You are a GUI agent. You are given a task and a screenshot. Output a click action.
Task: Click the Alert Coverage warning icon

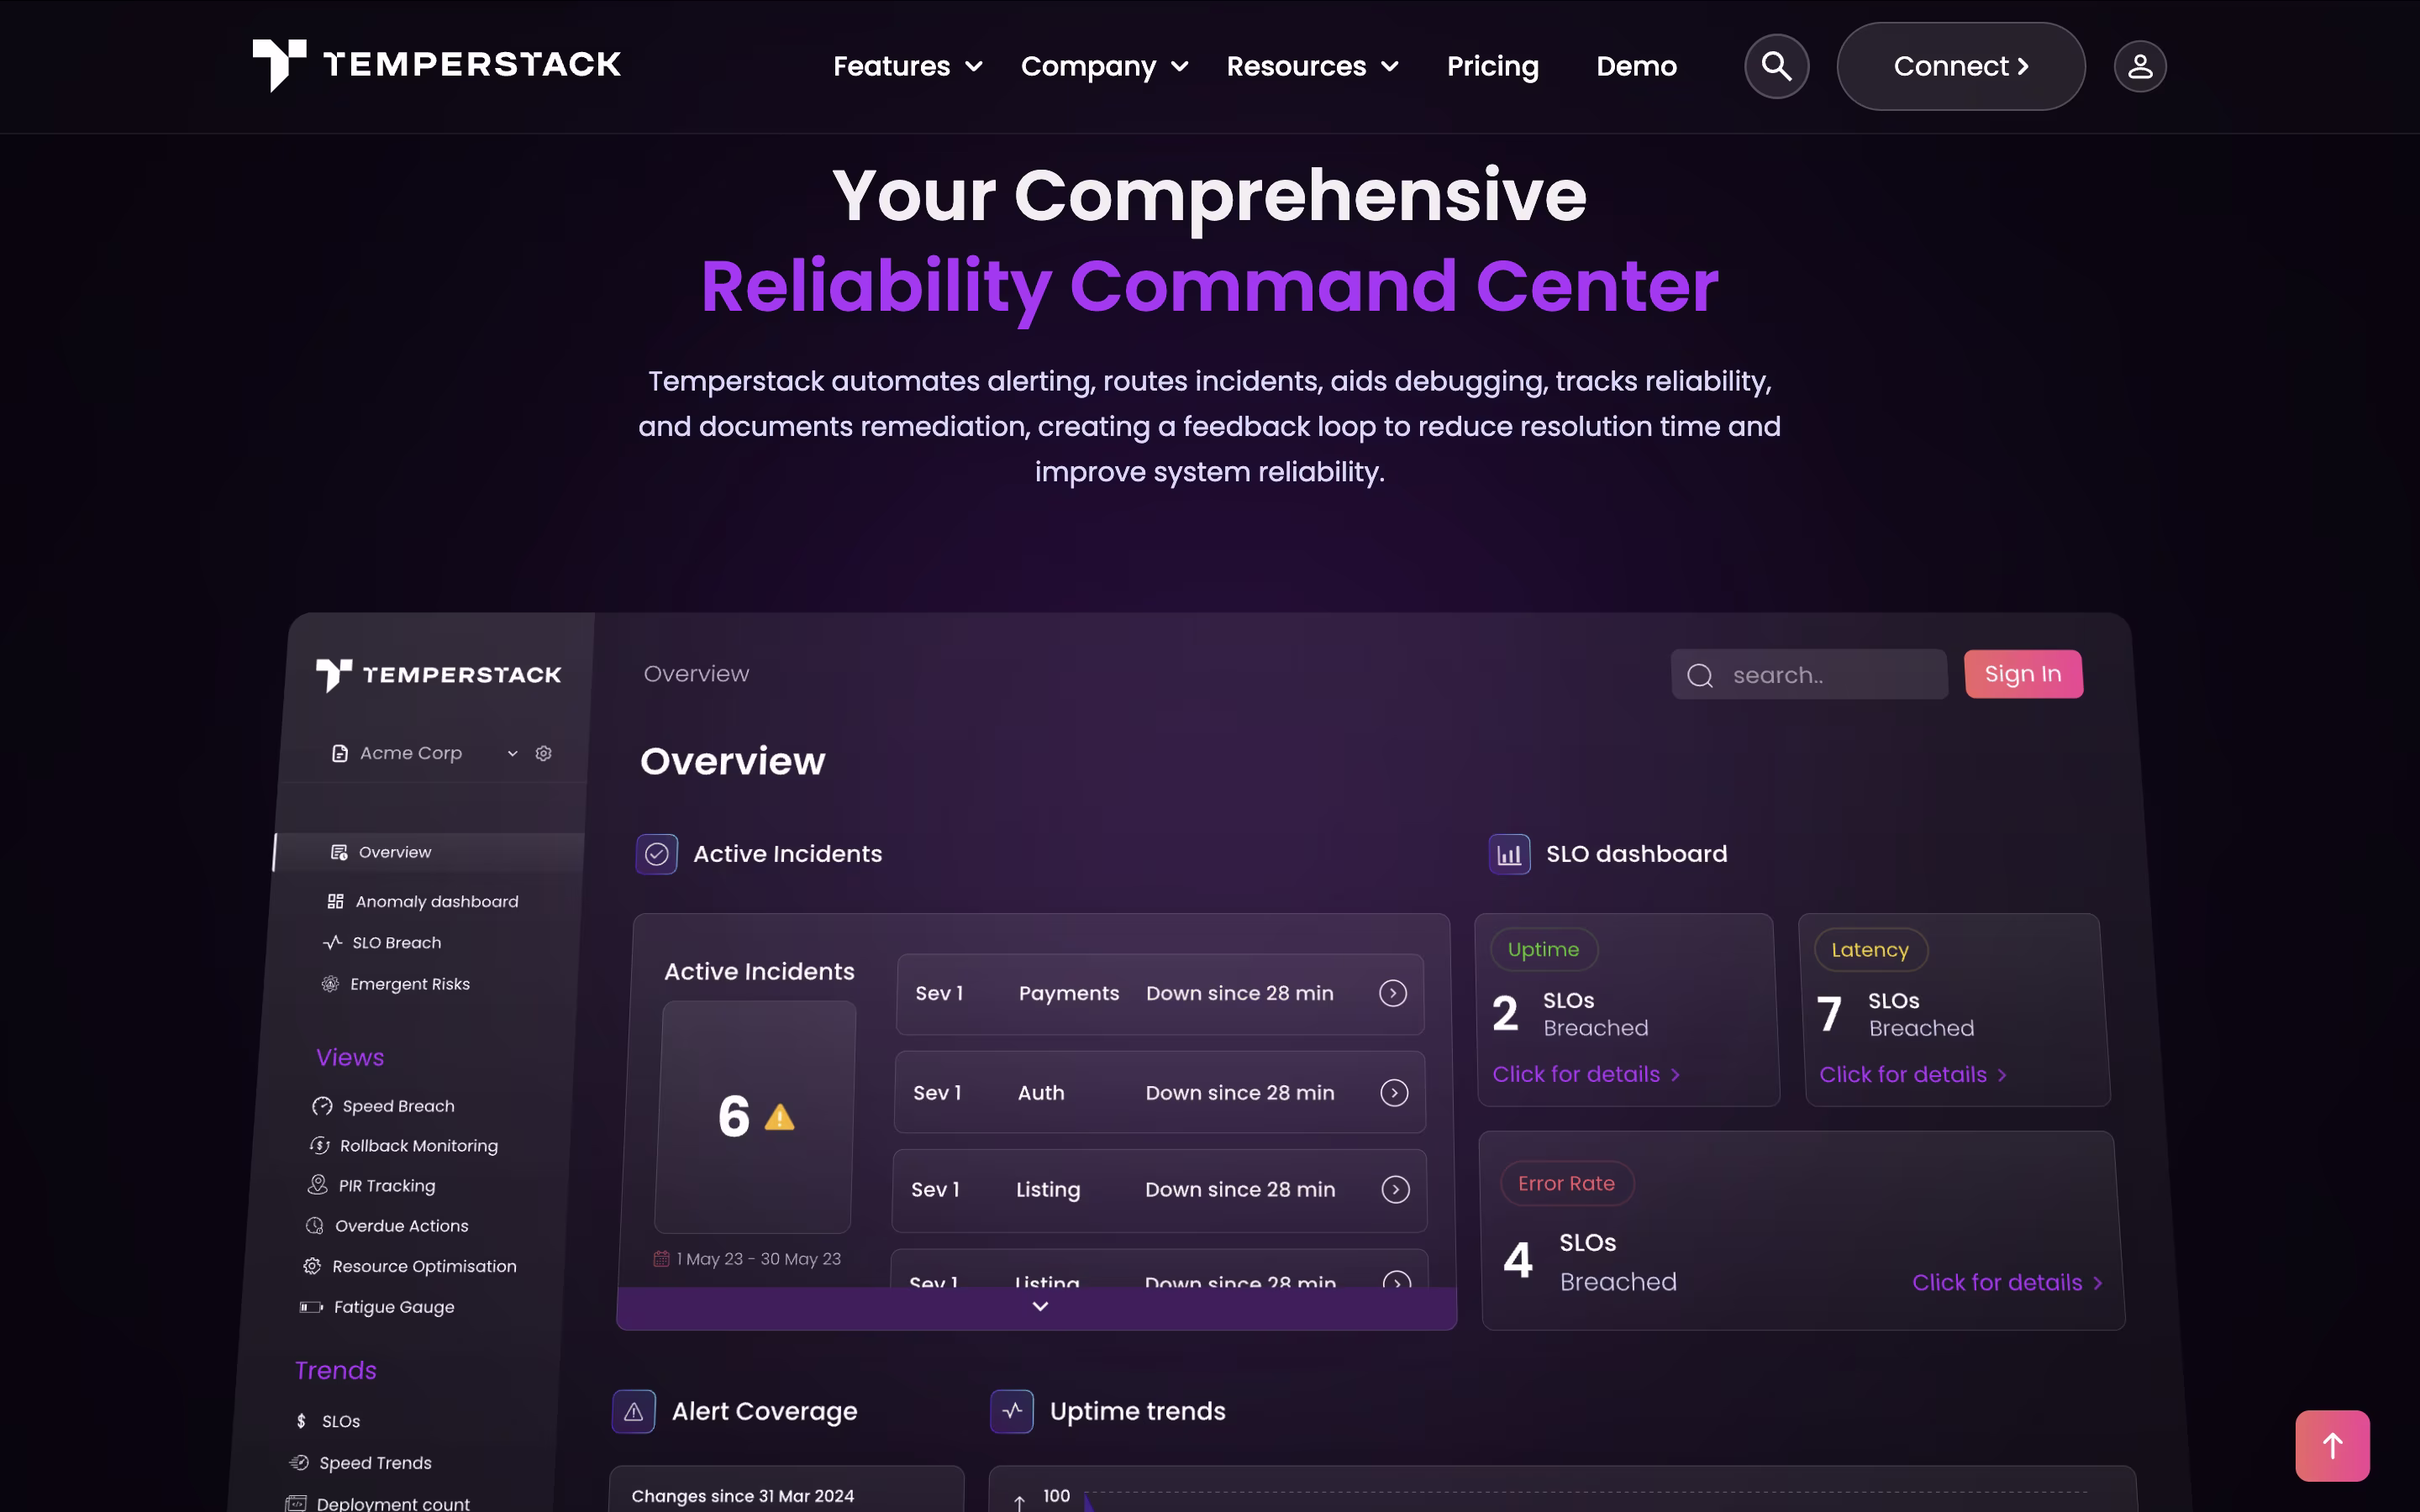pos(634,1411)
